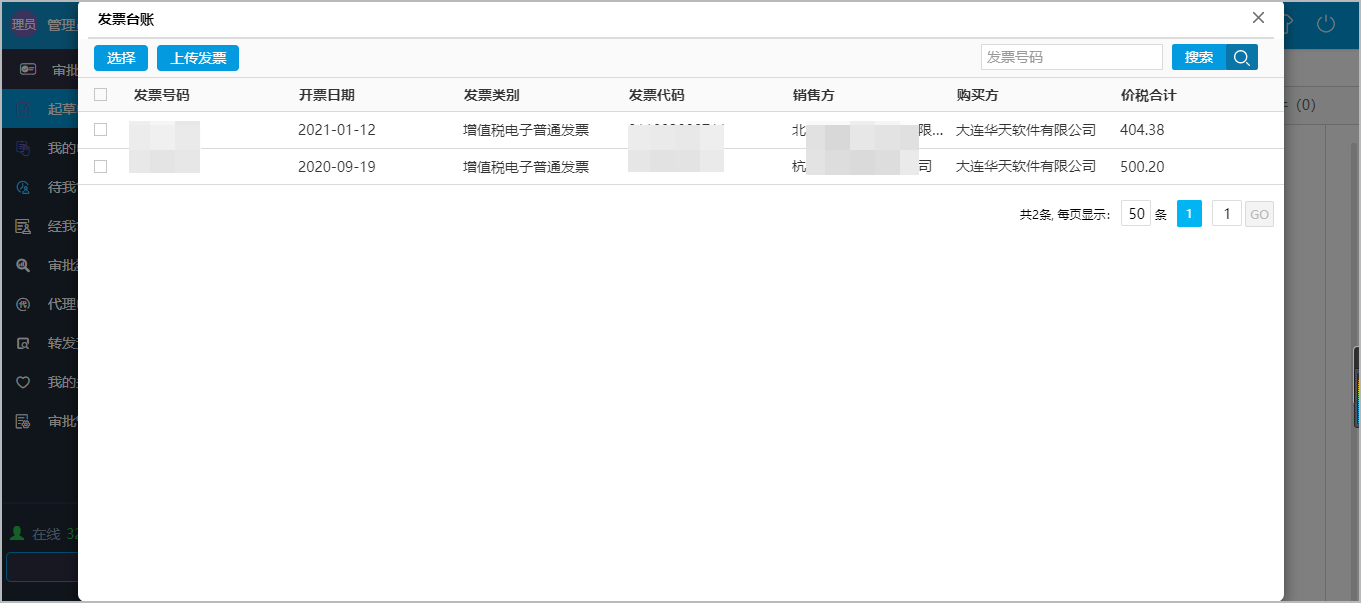Click the 经我 sidebar icon

pos(23,226)
